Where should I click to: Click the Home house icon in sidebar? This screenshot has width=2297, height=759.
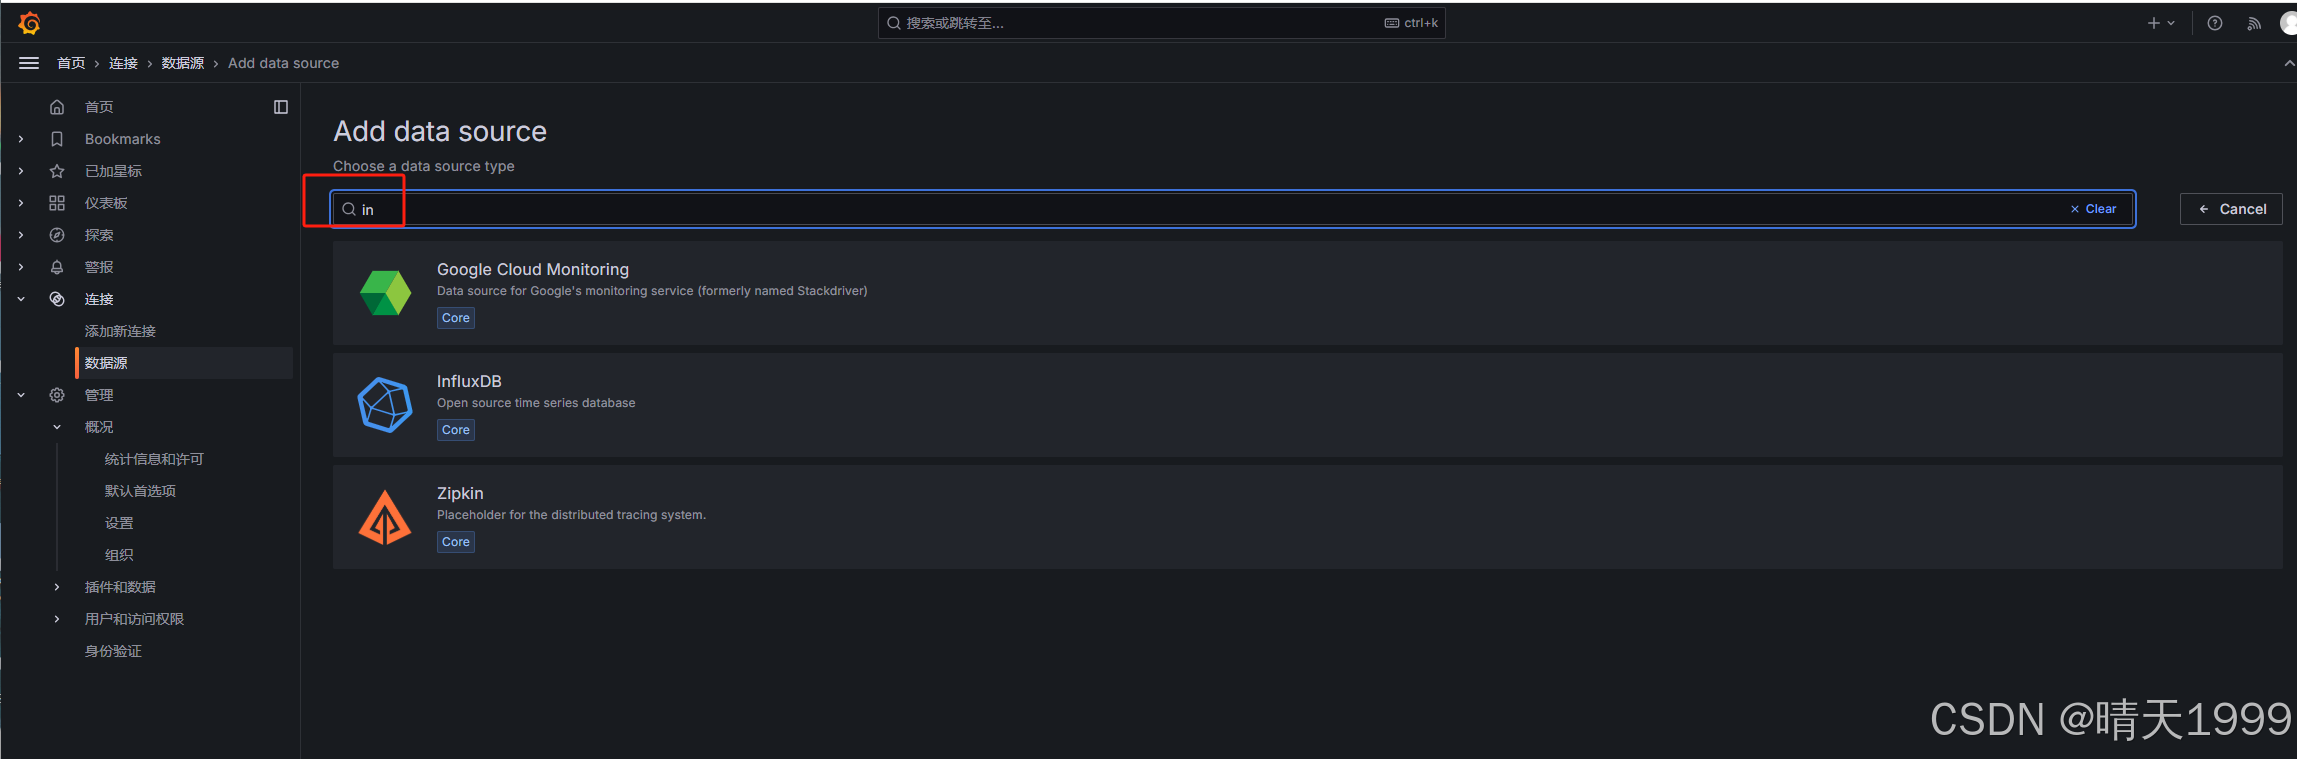(57, 107)
